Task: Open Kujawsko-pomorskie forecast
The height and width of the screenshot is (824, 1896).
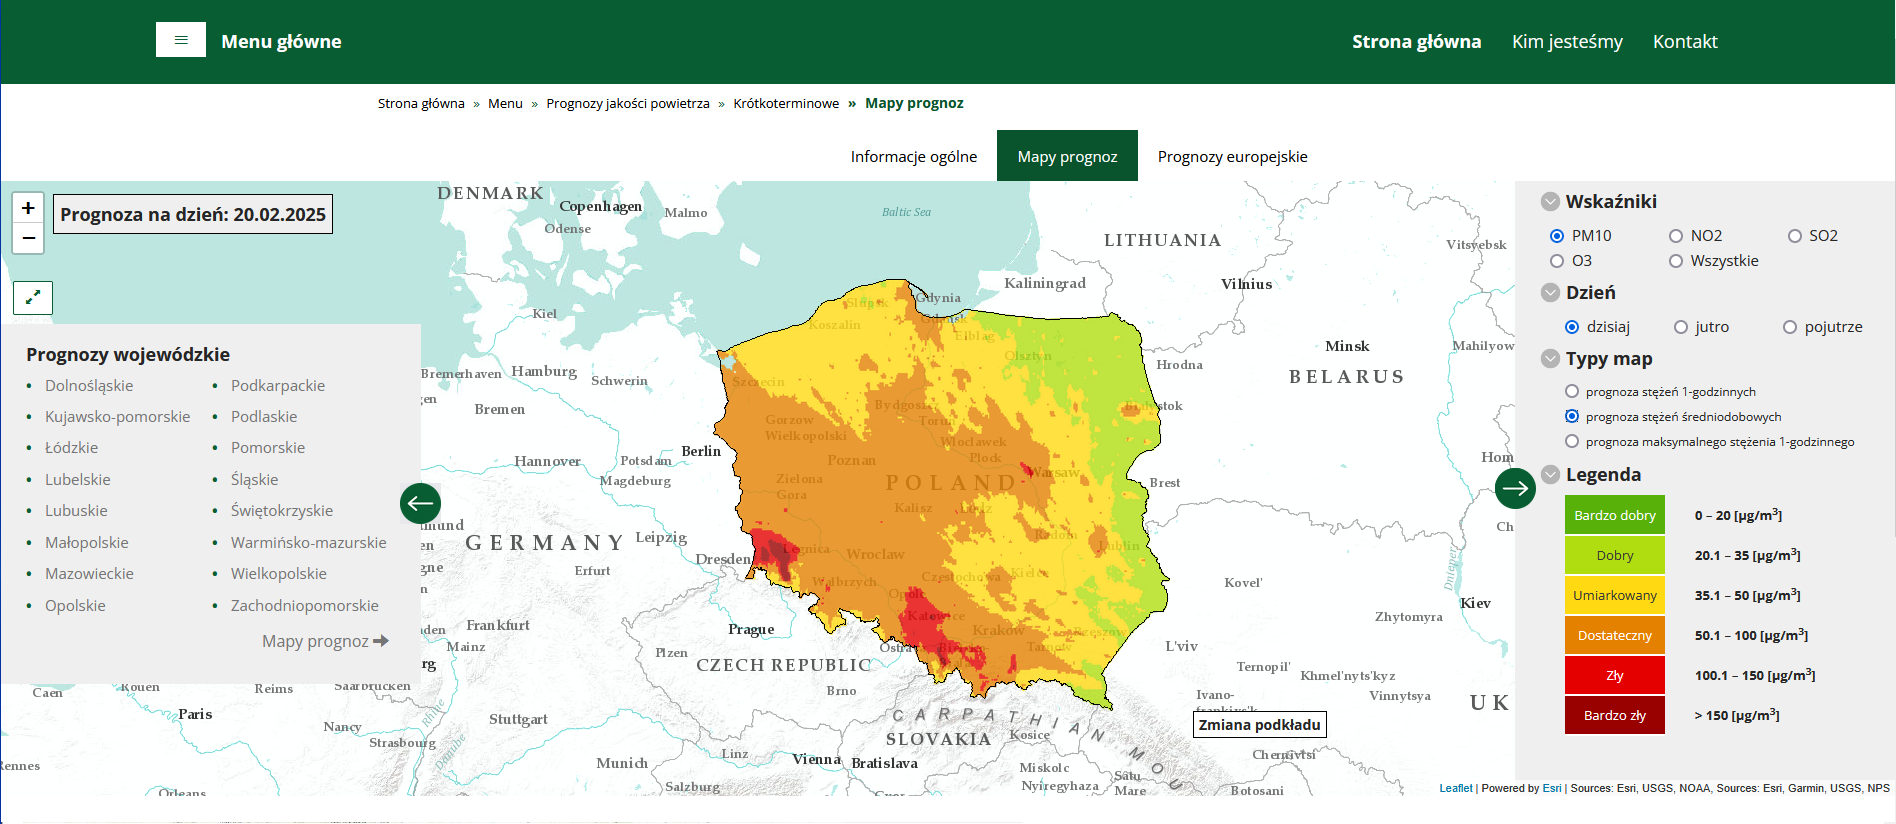Action: (x=117, y=417)
